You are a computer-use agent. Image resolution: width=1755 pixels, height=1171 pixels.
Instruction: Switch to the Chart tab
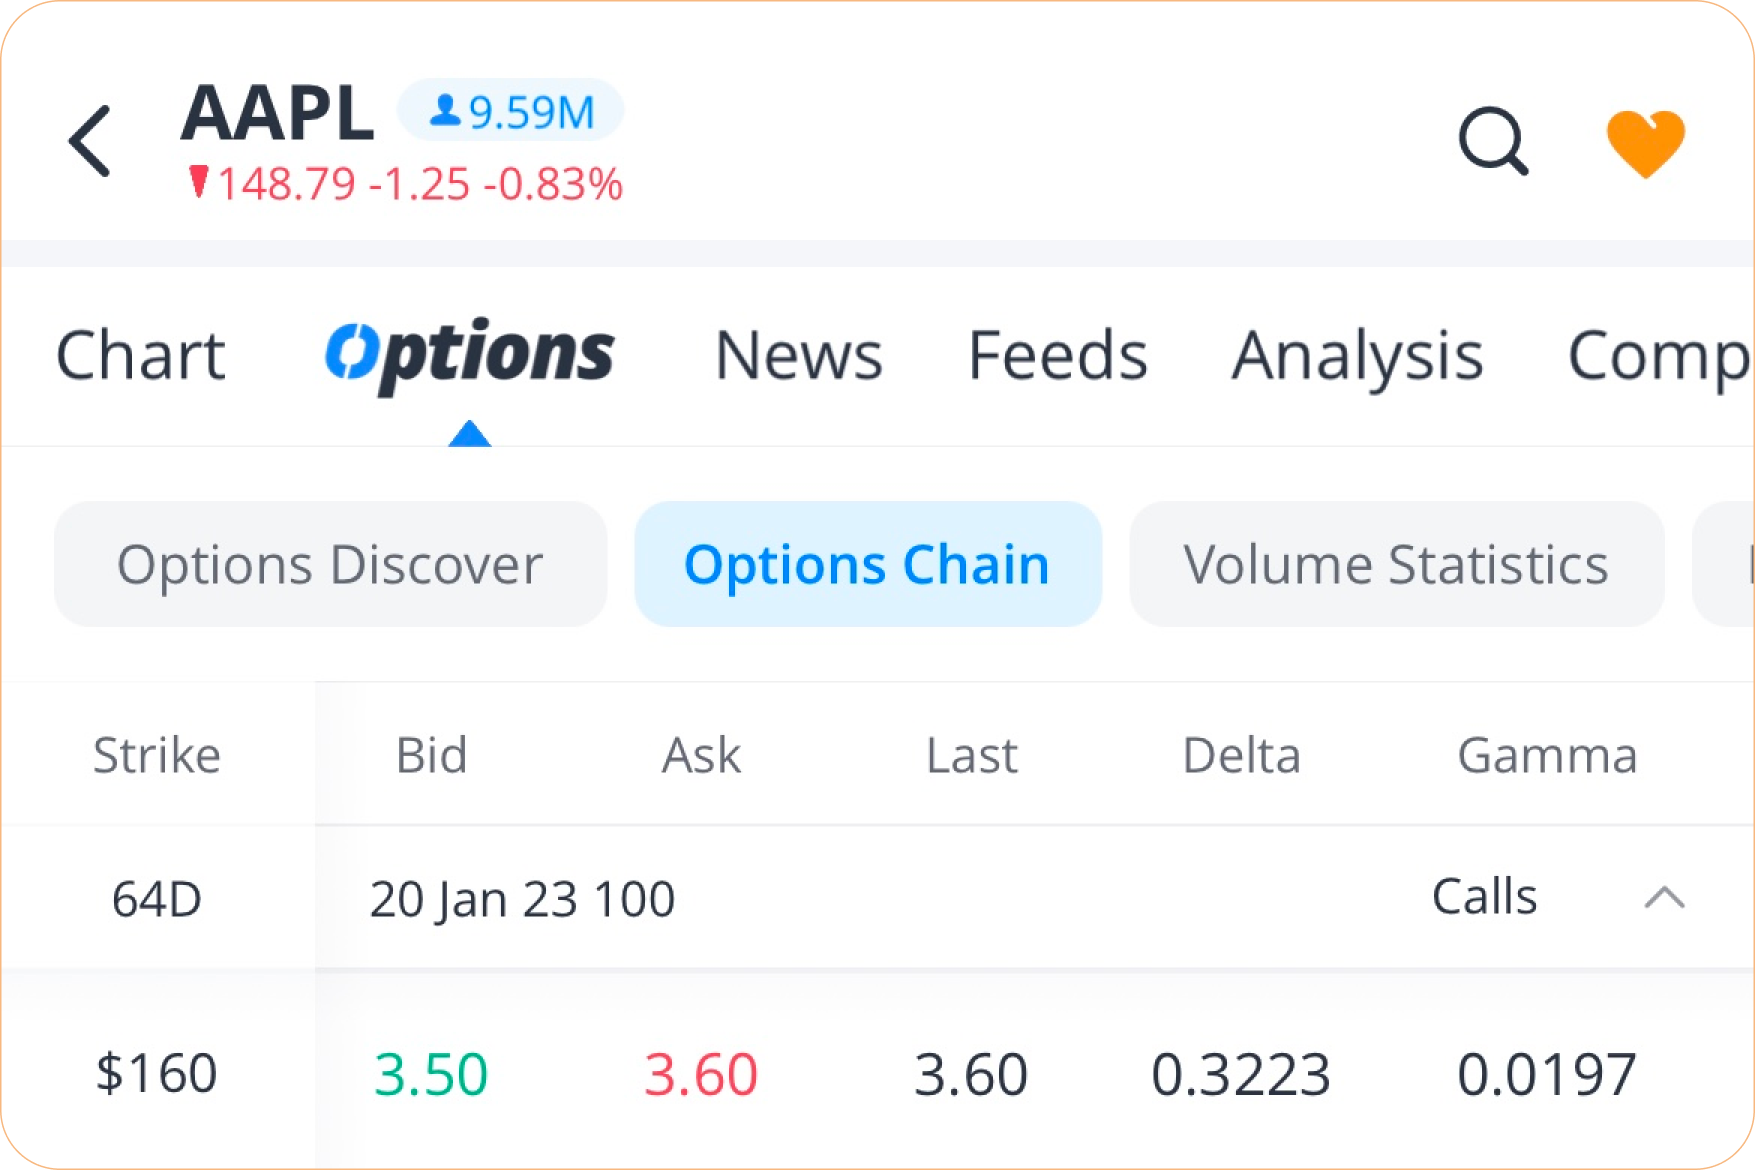click(x=141, y=356)
